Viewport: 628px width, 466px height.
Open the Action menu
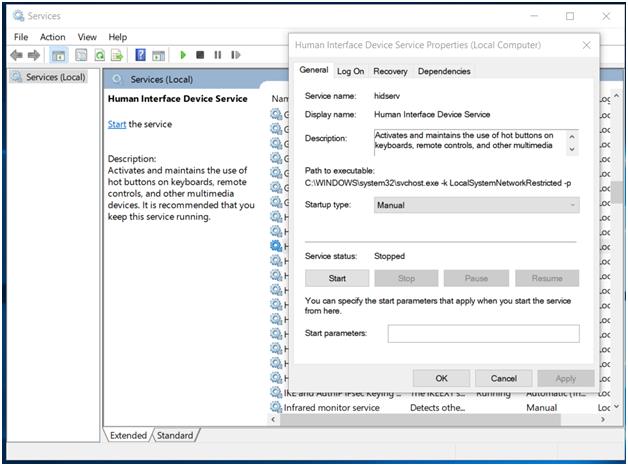53,37
